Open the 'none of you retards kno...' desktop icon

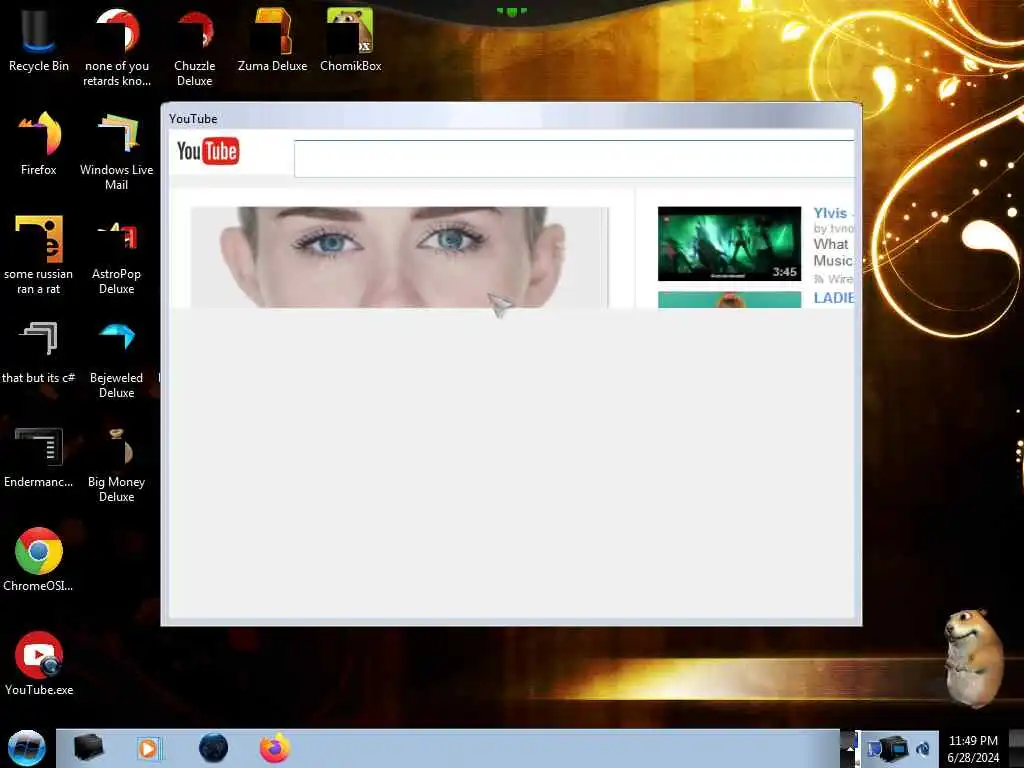coord(117,47)
